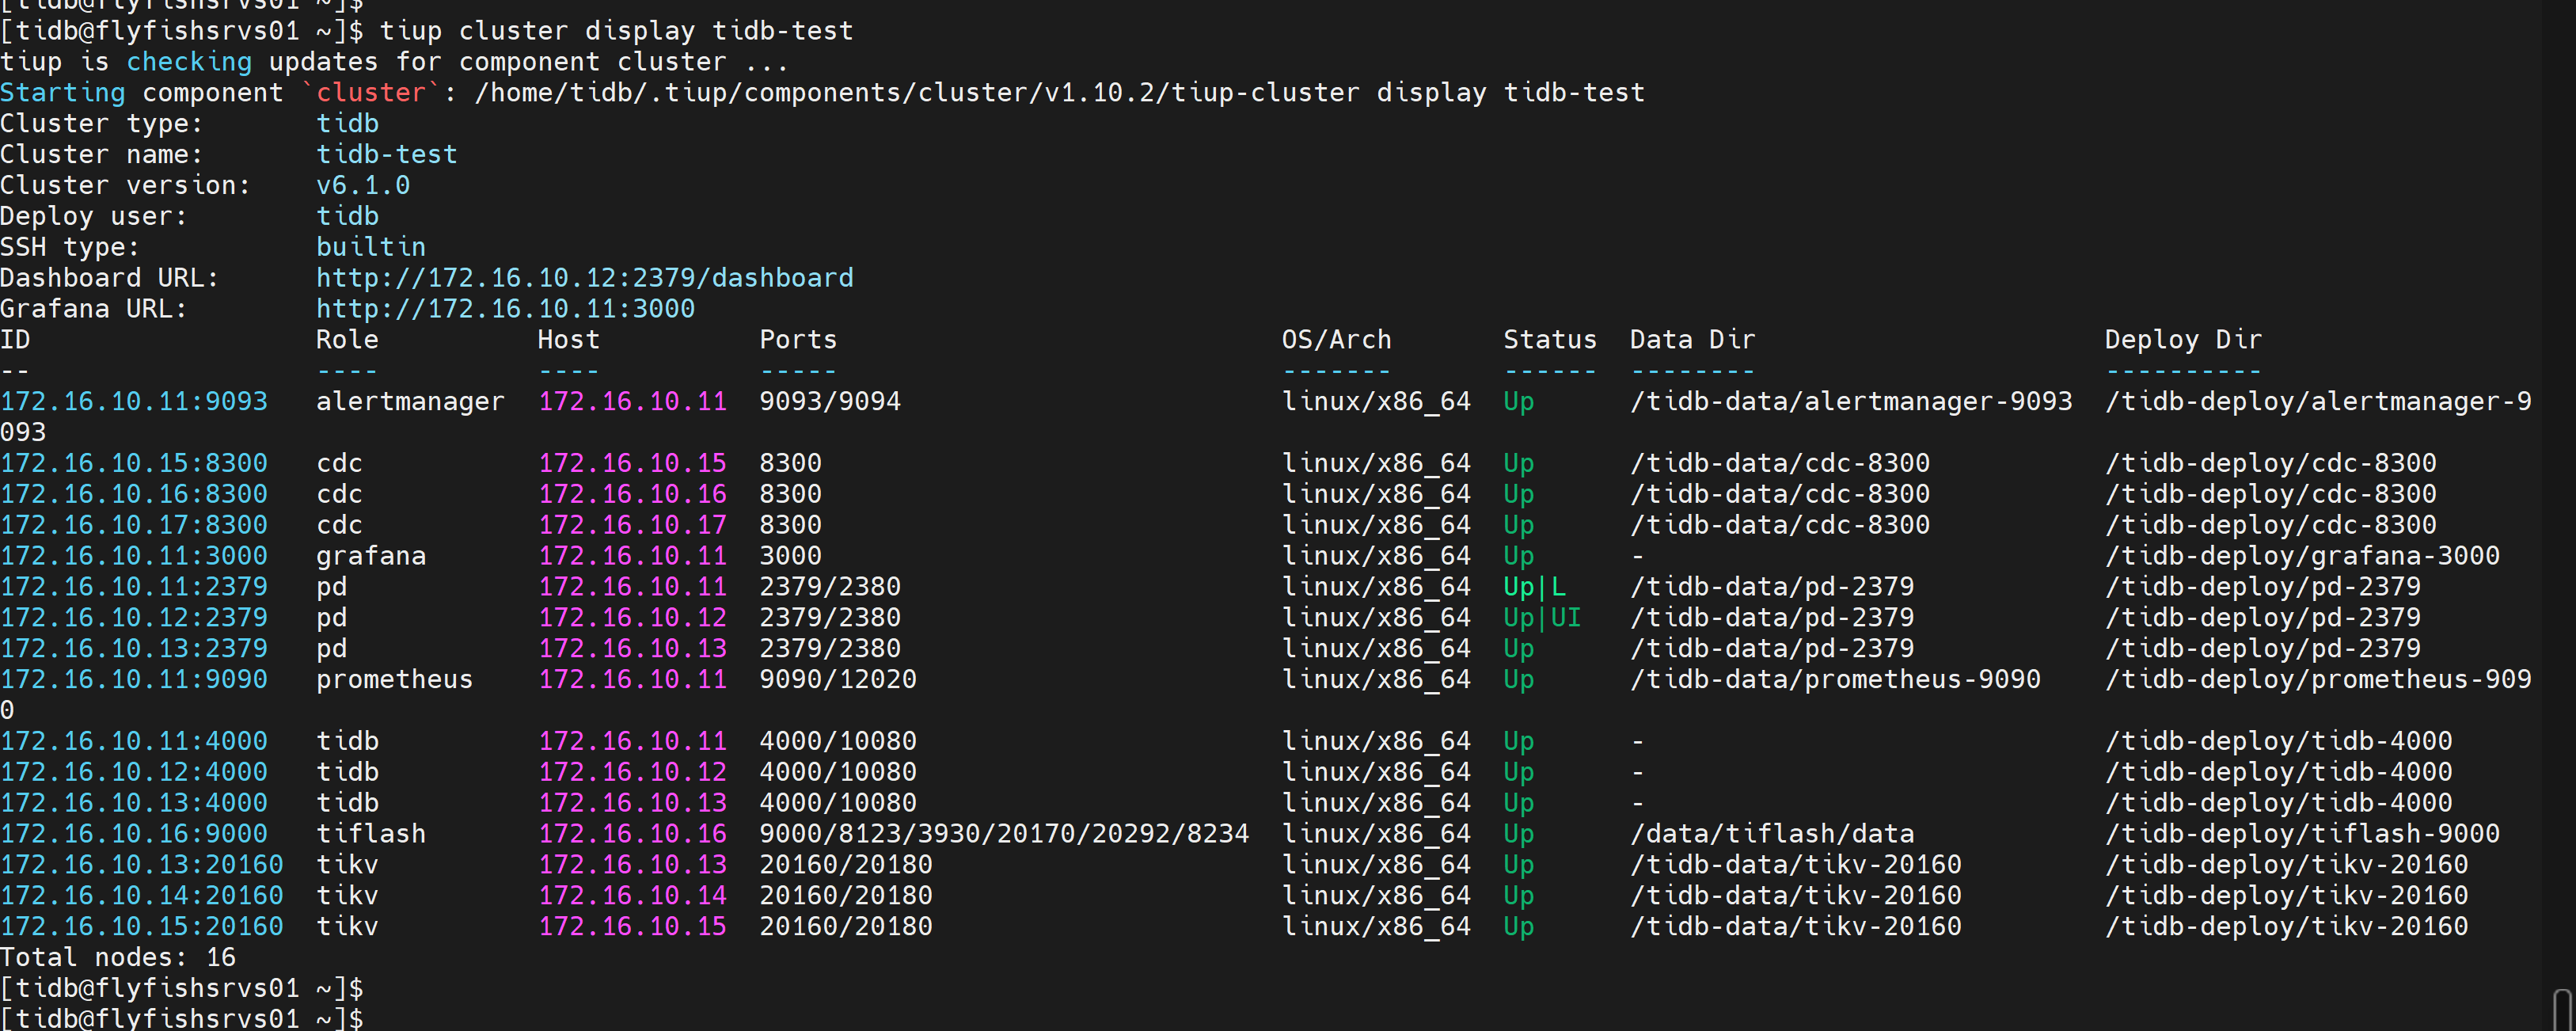Click the Up|L status of pd leader

point(1535,587)
